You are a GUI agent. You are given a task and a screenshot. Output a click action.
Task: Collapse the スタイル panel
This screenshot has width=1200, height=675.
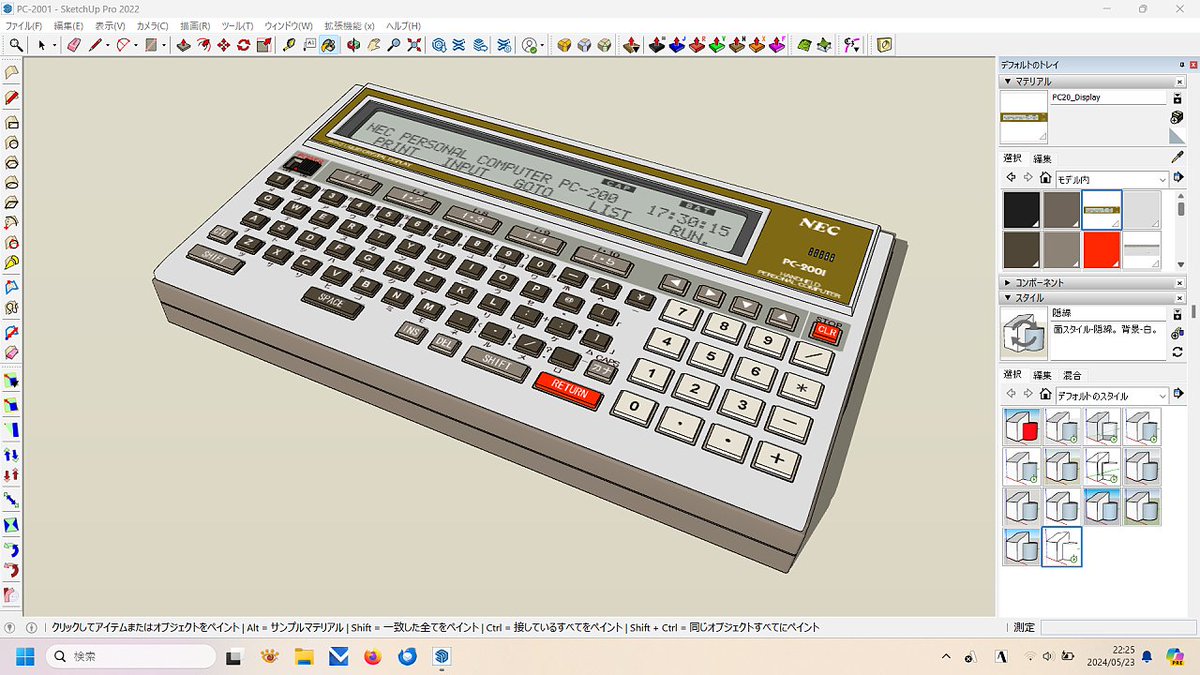point(1008,298)
